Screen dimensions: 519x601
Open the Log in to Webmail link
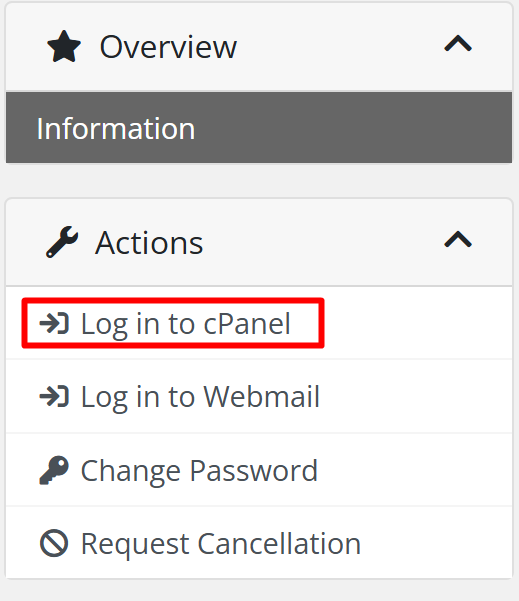click(200, 397)
